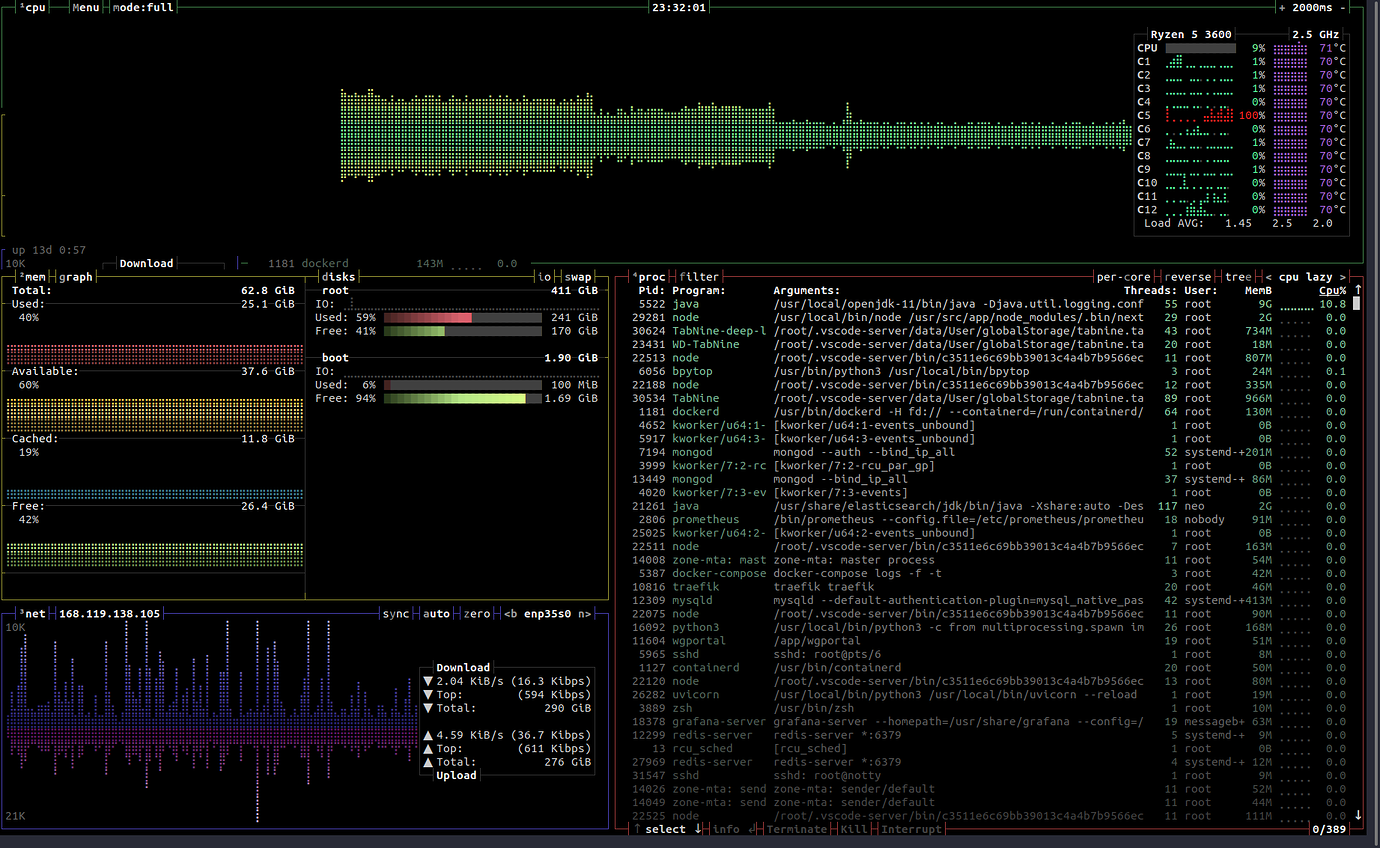The height and width of the screenshot is (848, 1380).
Task: Click the root disk Free 41% bar
Action: [463, 331]
